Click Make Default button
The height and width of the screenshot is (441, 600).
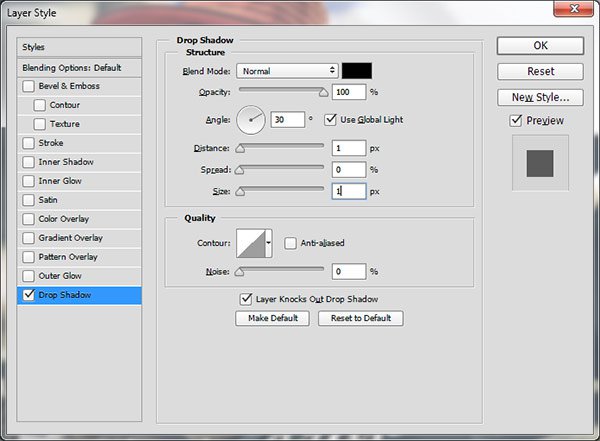point(272,319)
